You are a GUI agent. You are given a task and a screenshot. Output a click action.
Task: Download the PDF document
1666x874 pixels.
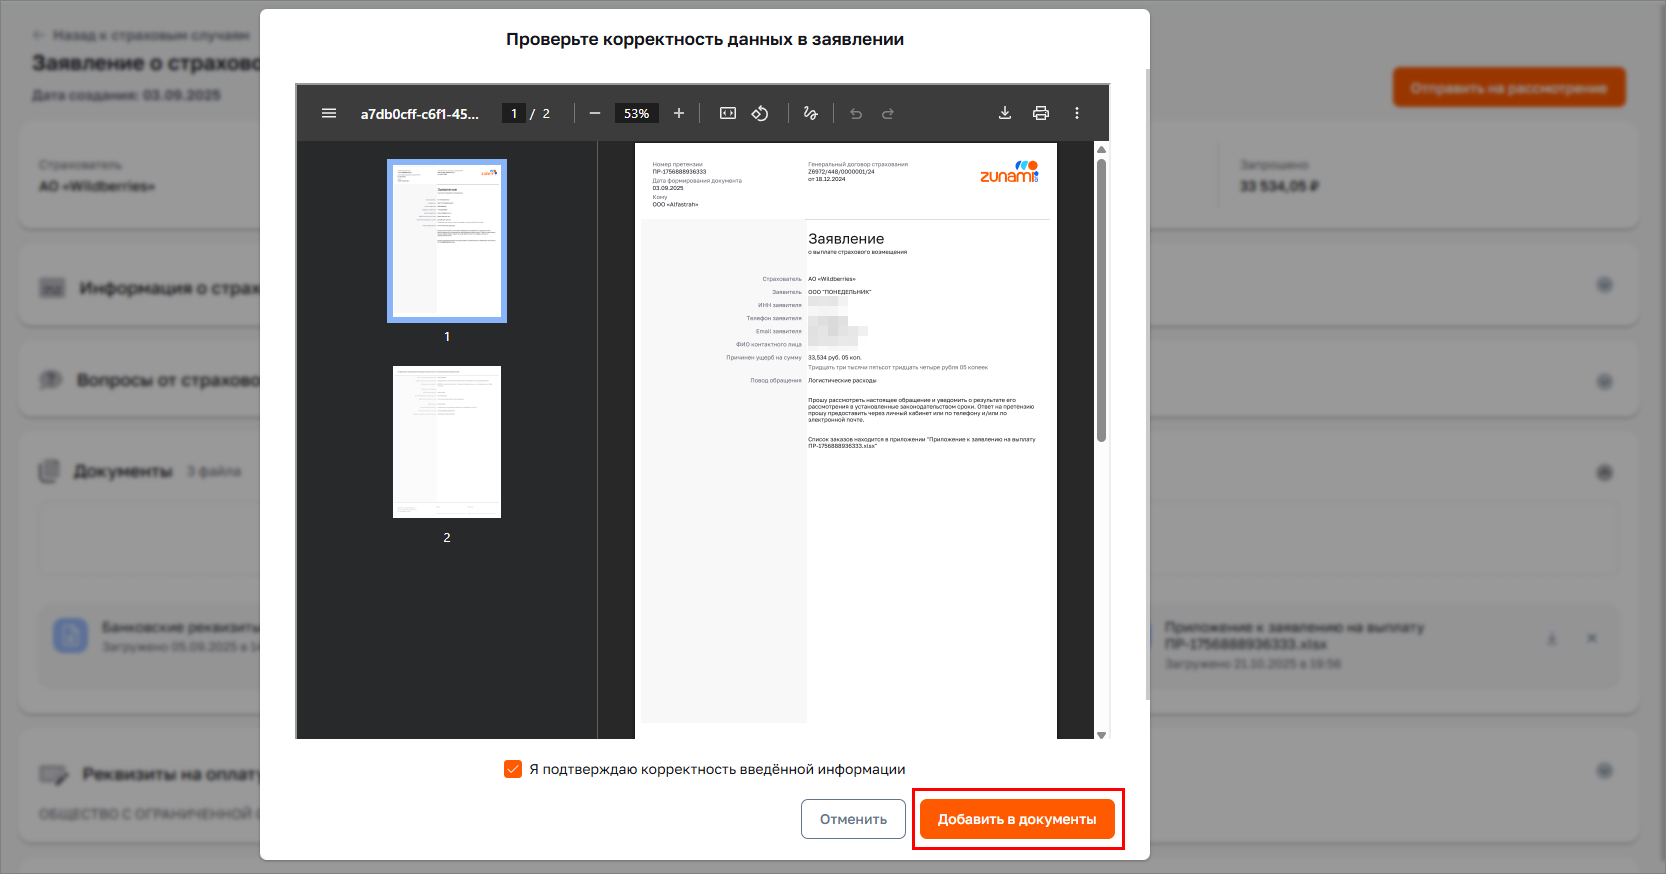pos(1005,113)
